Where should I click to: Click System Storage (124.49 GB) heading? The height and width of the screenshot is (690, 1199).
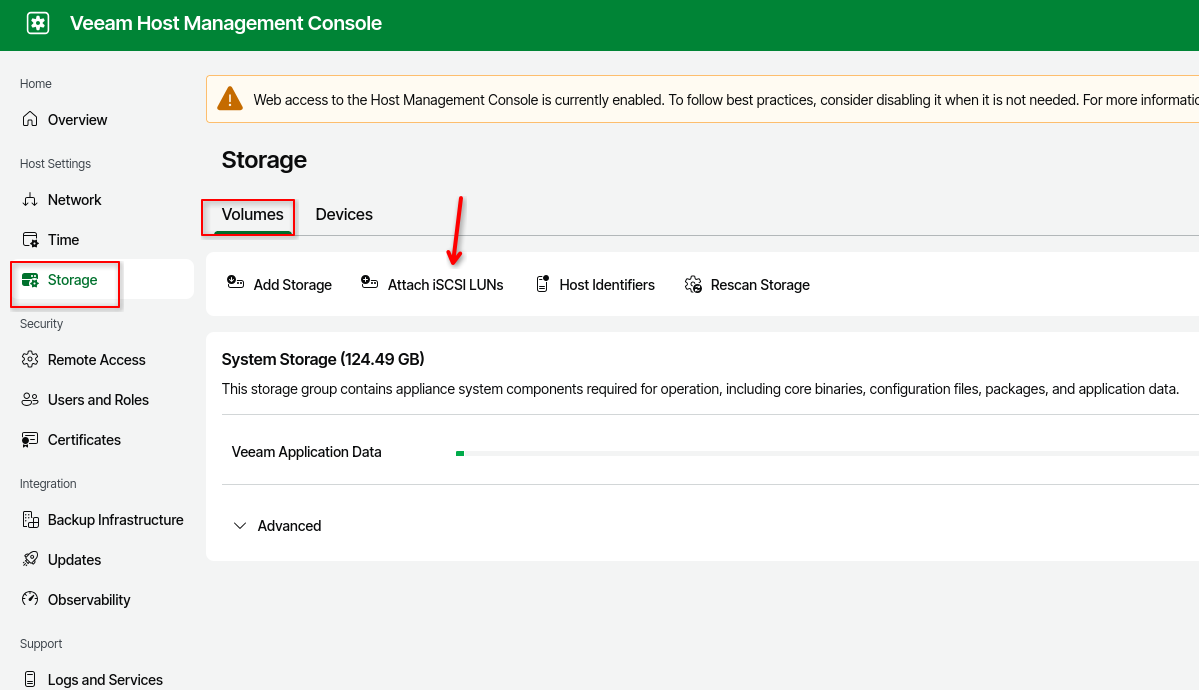[323, 359]
